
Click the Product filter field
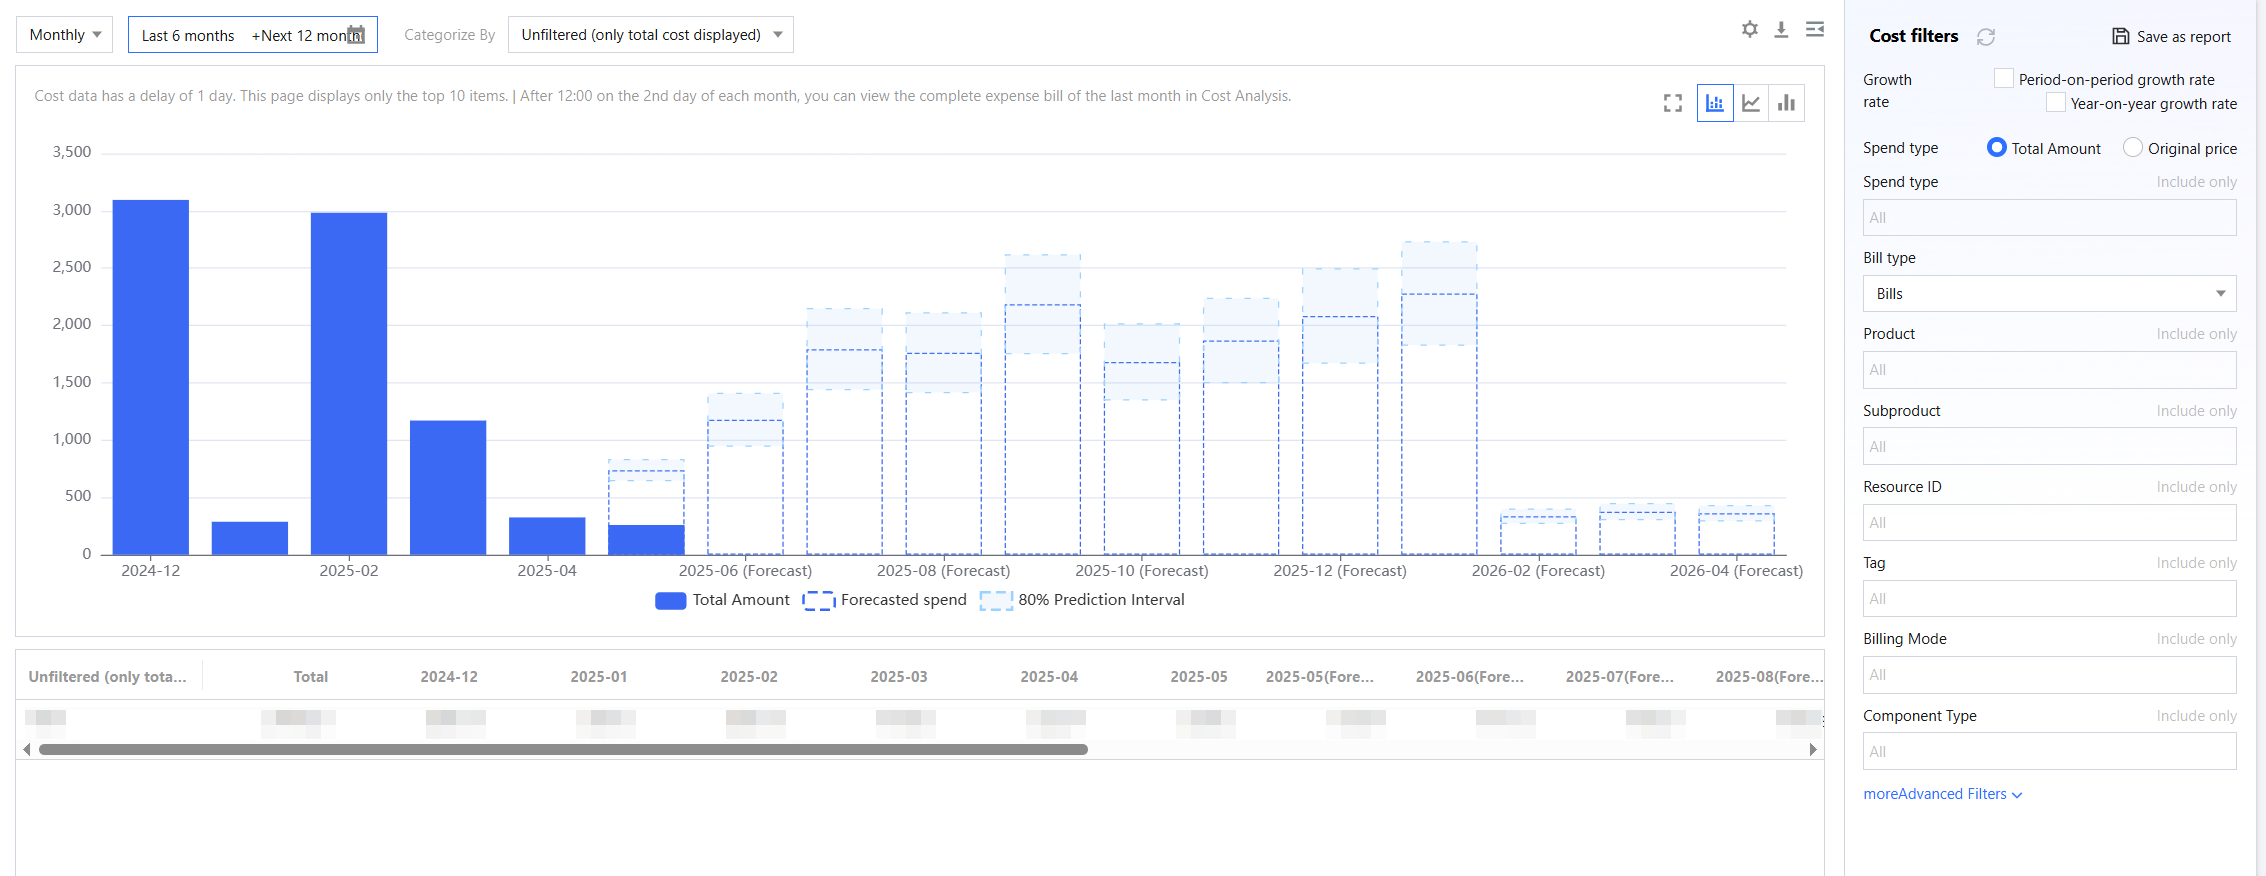click(2049, 370)
